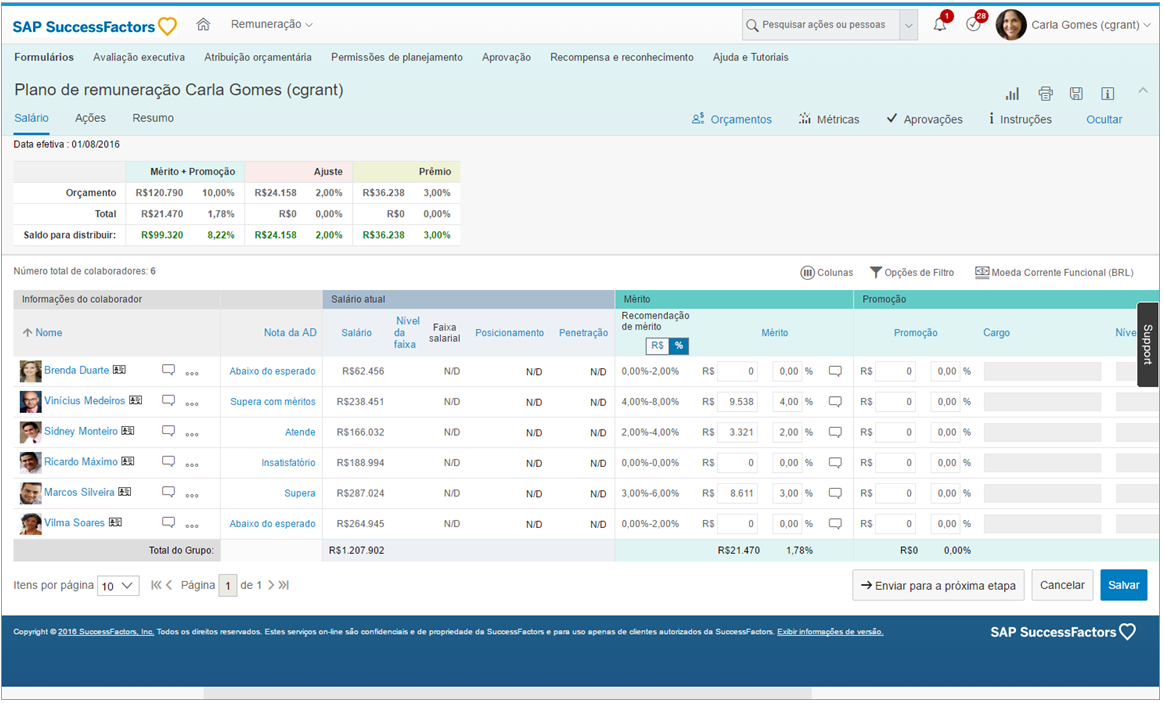
Task: Sort by Posicionamento column header
Action: tap(509, 333)
